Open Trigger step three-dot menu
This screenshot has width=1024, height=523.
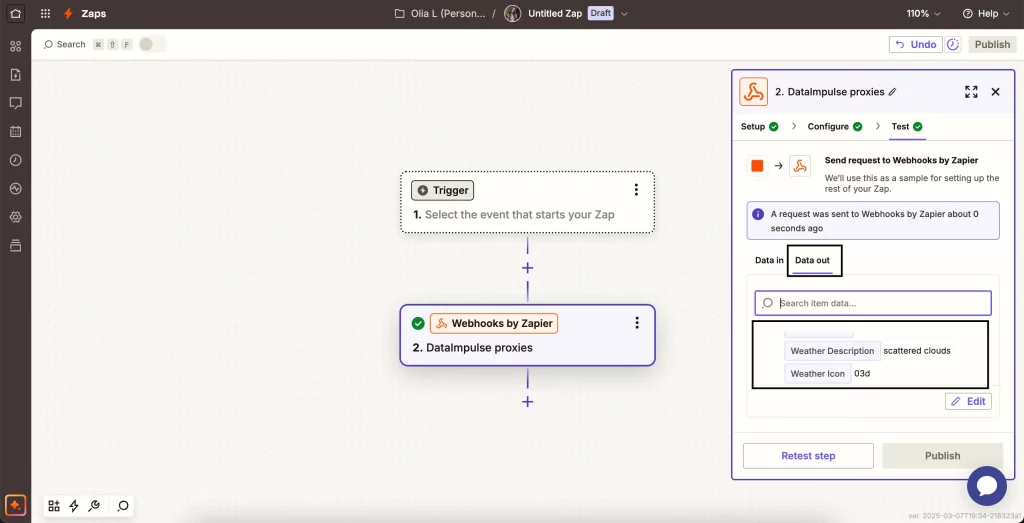(636, 190)
